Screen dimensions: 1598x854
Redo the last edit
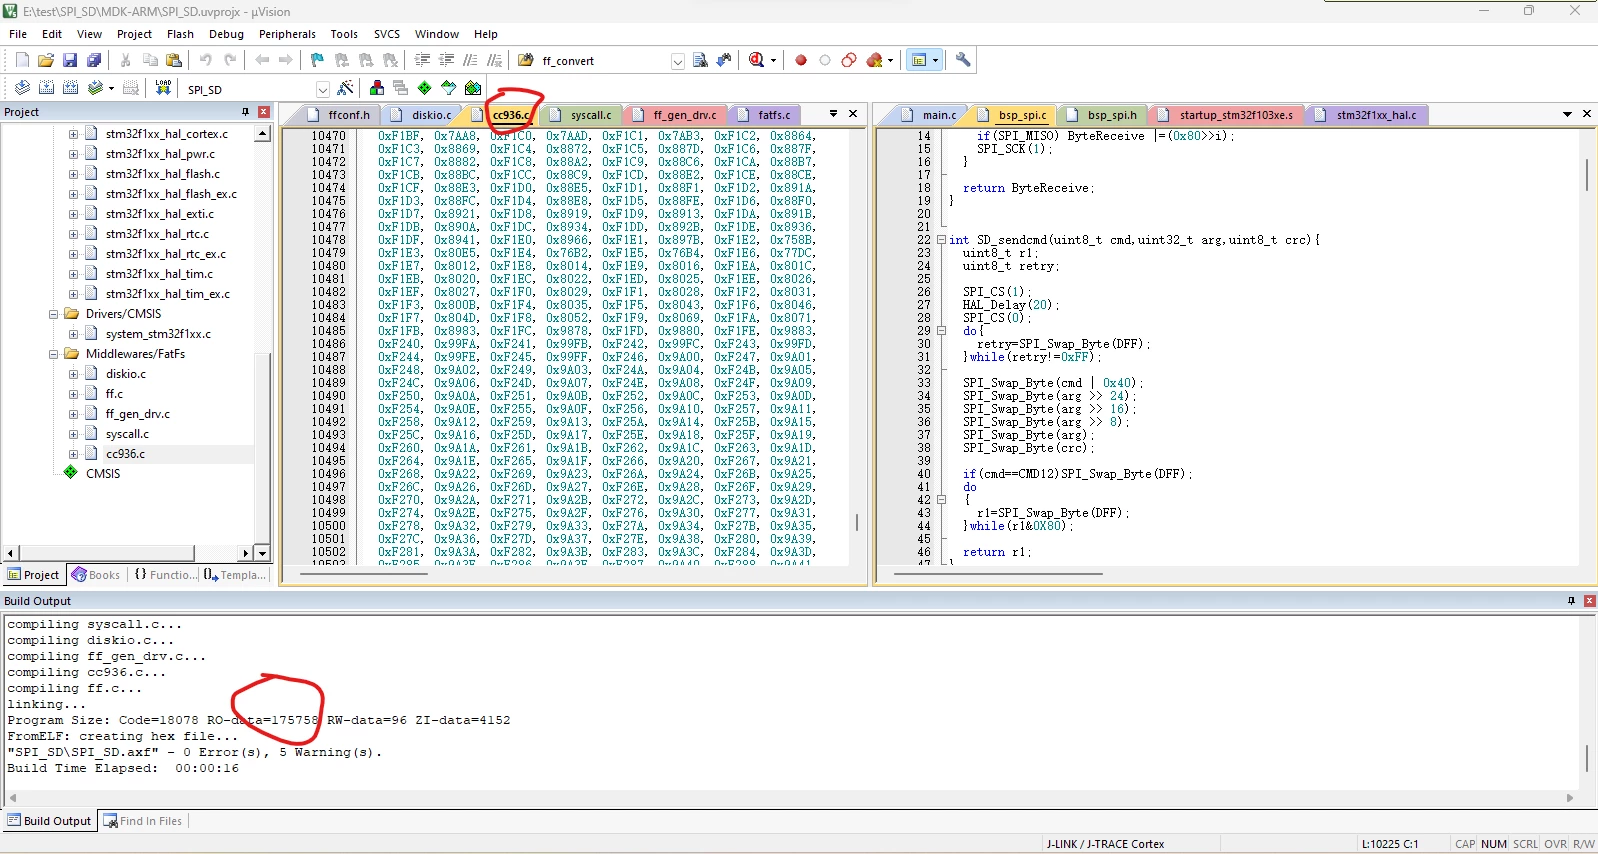pyautogui.click(x=230, y=60)
